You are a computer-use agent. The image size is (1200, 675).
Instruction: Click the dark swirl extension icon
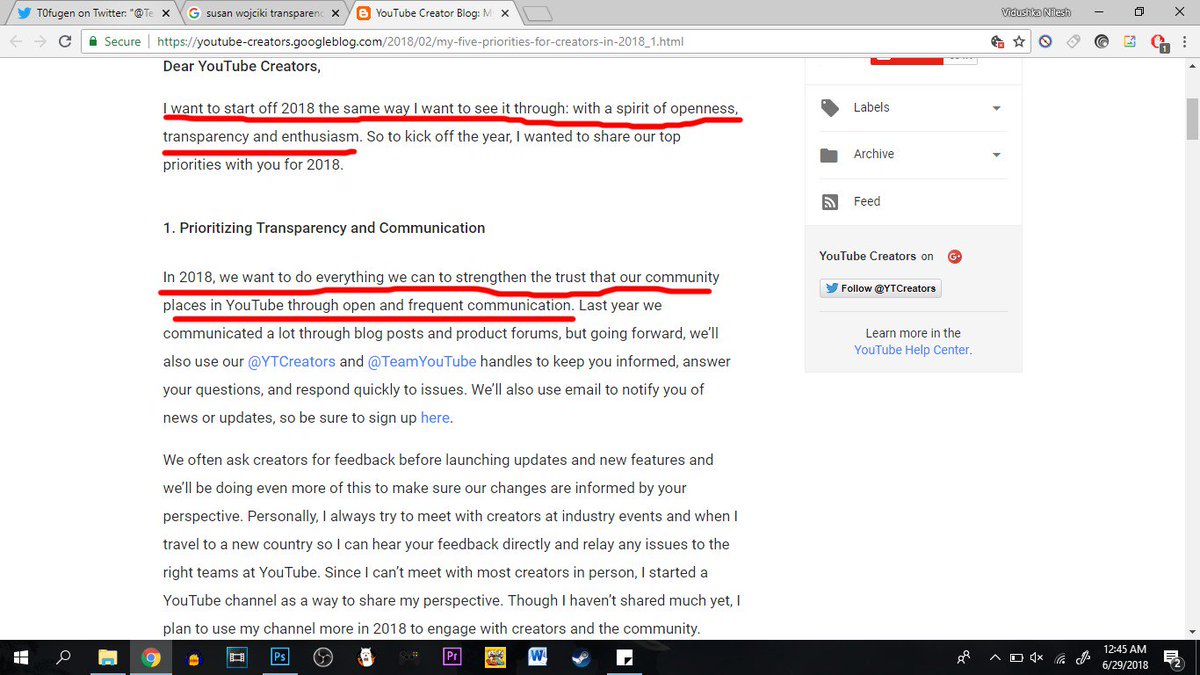1102,42
